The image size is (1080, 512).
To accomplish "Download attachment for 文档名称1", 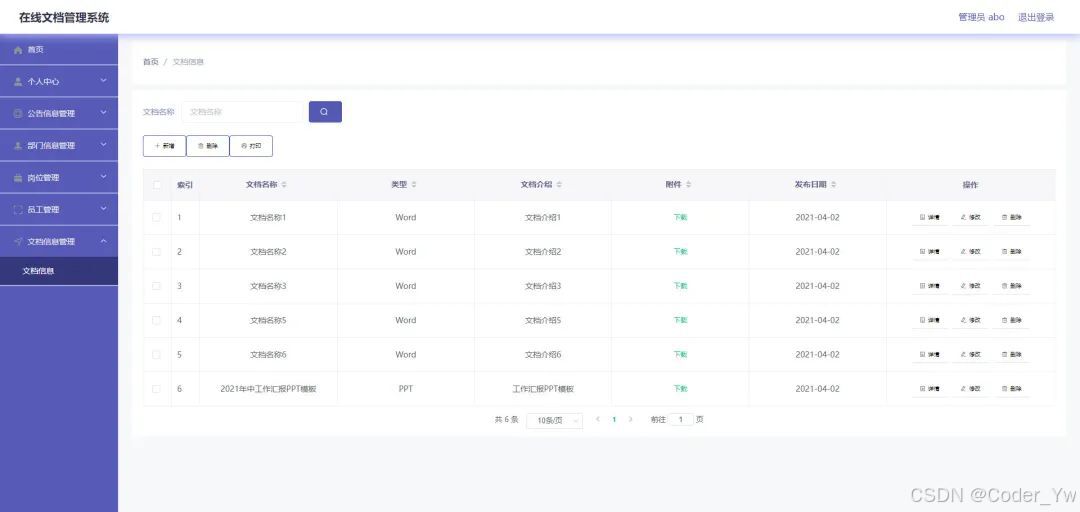I will [x=681, y=217].
